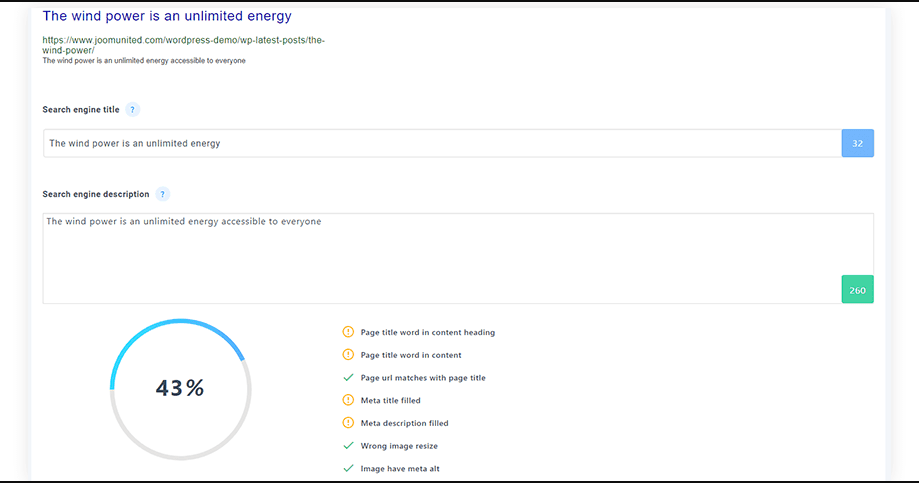919x483 pixels.
Task: Click the preview snippet description text
Action: point(144,61)
